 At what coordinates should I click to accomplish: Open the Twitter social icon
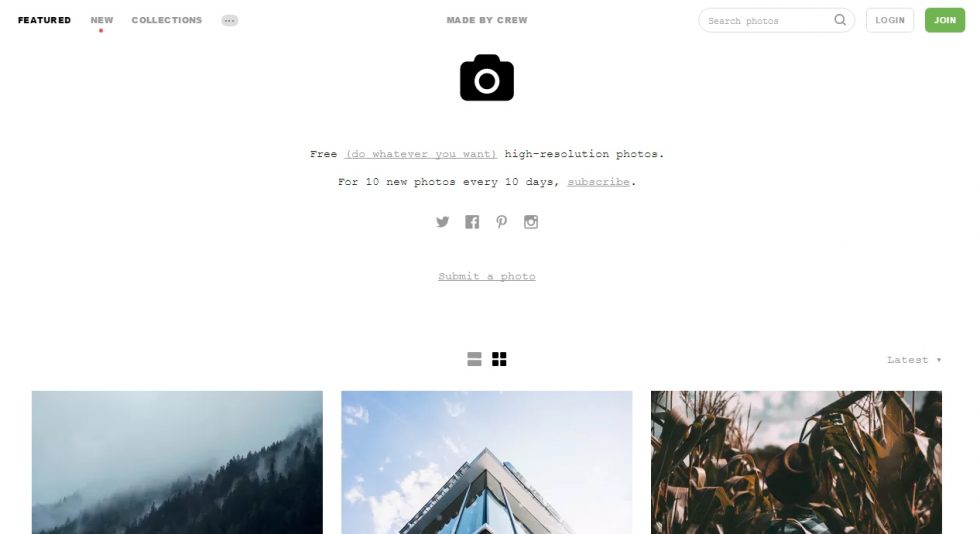(x=442, y=222)
